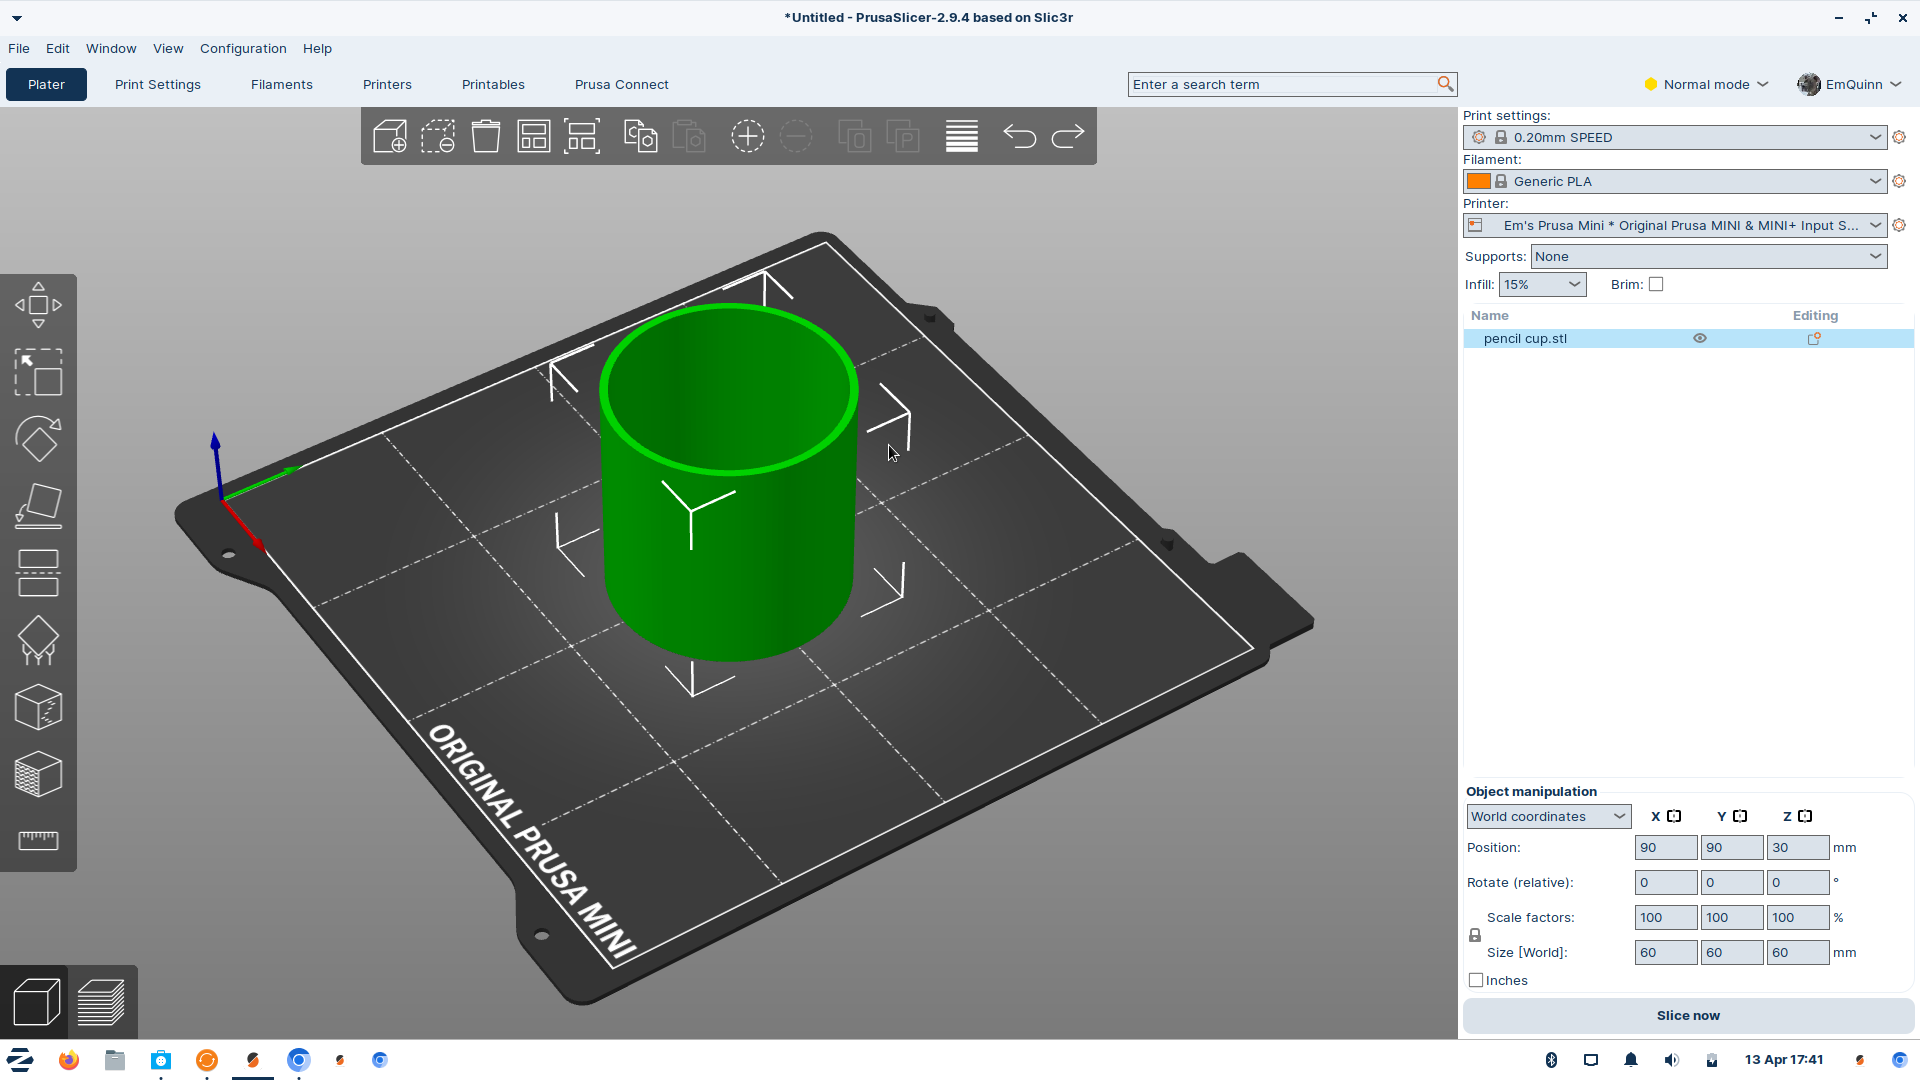Select the Place on face tool

pos(38,506)
